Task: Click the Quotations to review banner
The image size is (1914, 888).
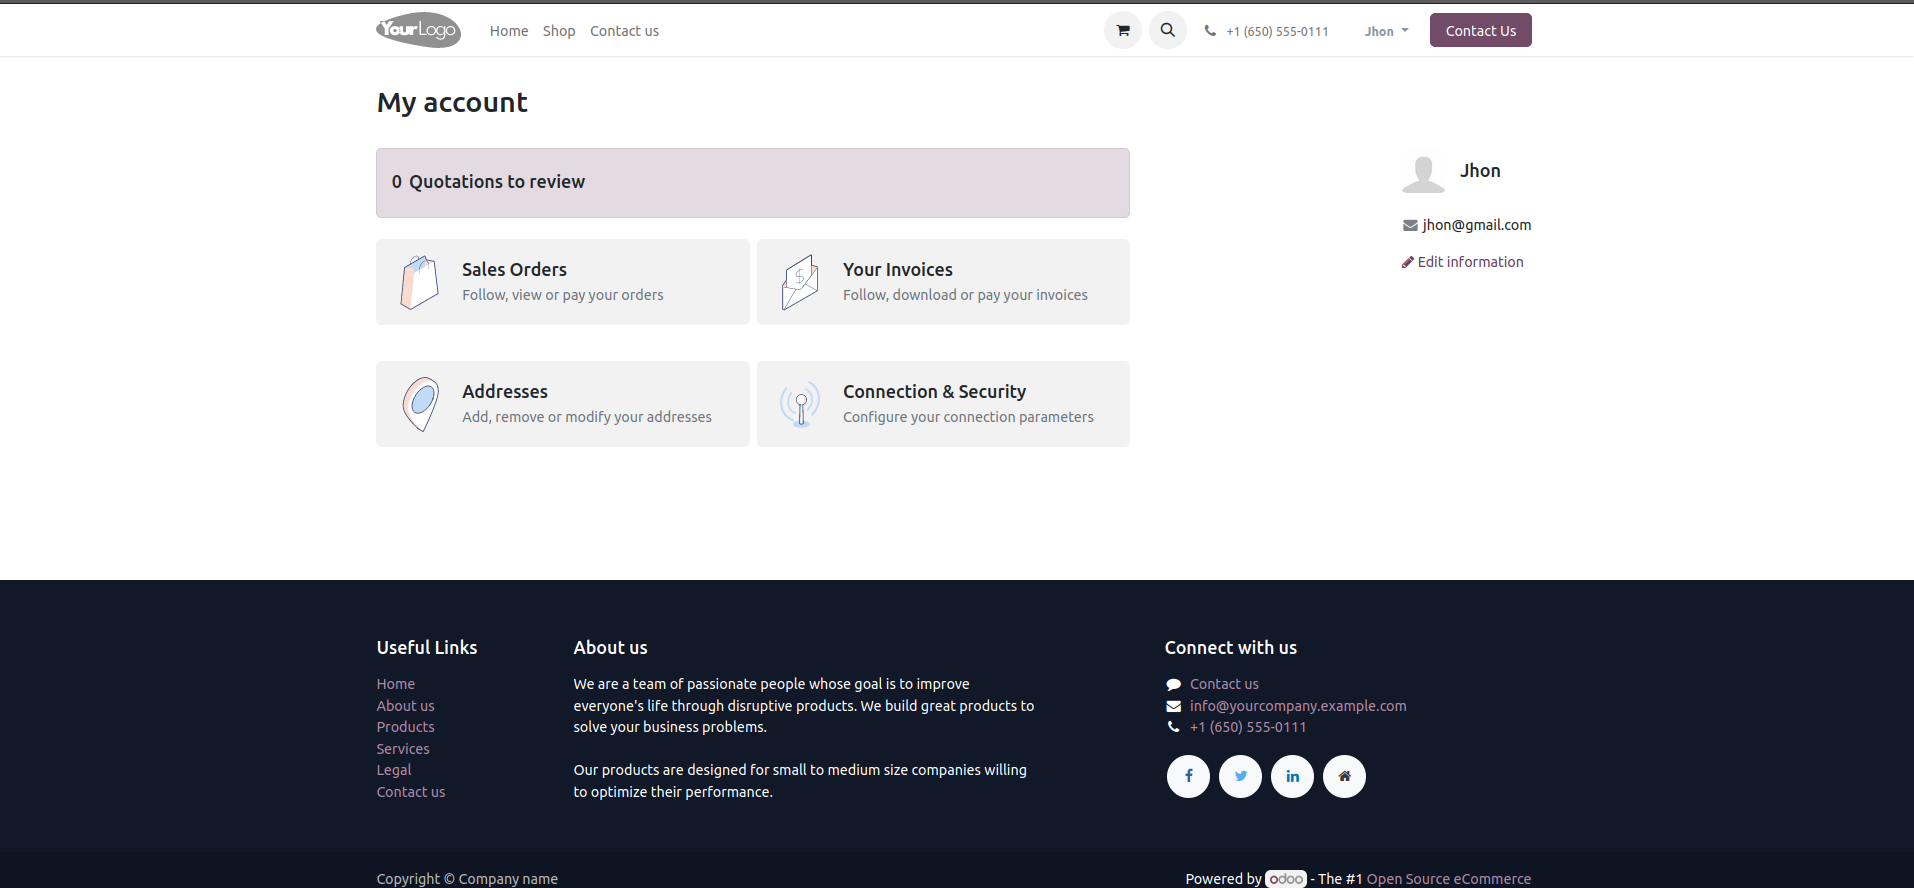Action: click(x=752, y=183)
